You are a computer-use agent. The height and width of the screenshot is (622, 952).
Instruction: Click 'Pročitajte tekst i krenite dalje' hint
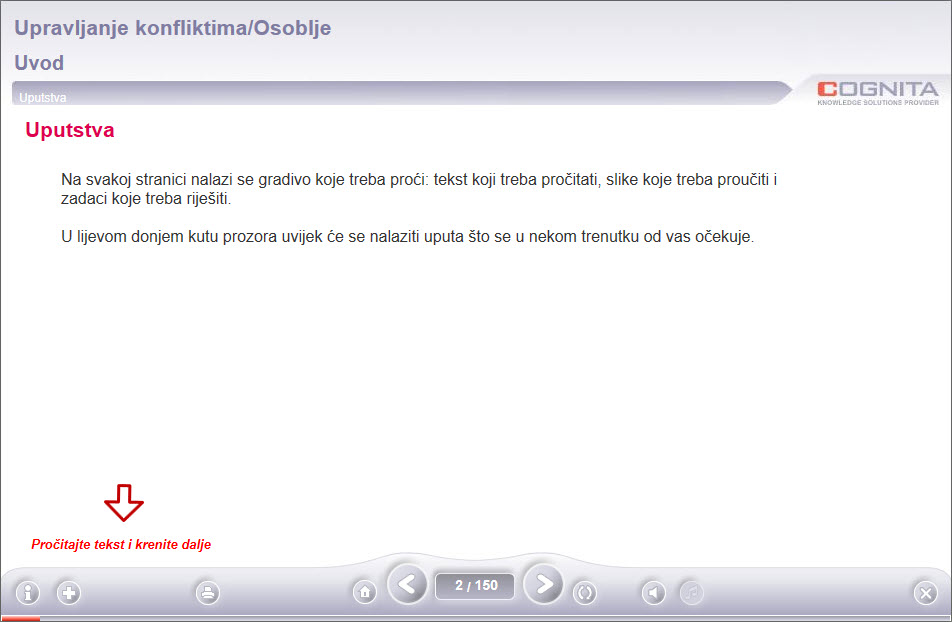(121, 545)
